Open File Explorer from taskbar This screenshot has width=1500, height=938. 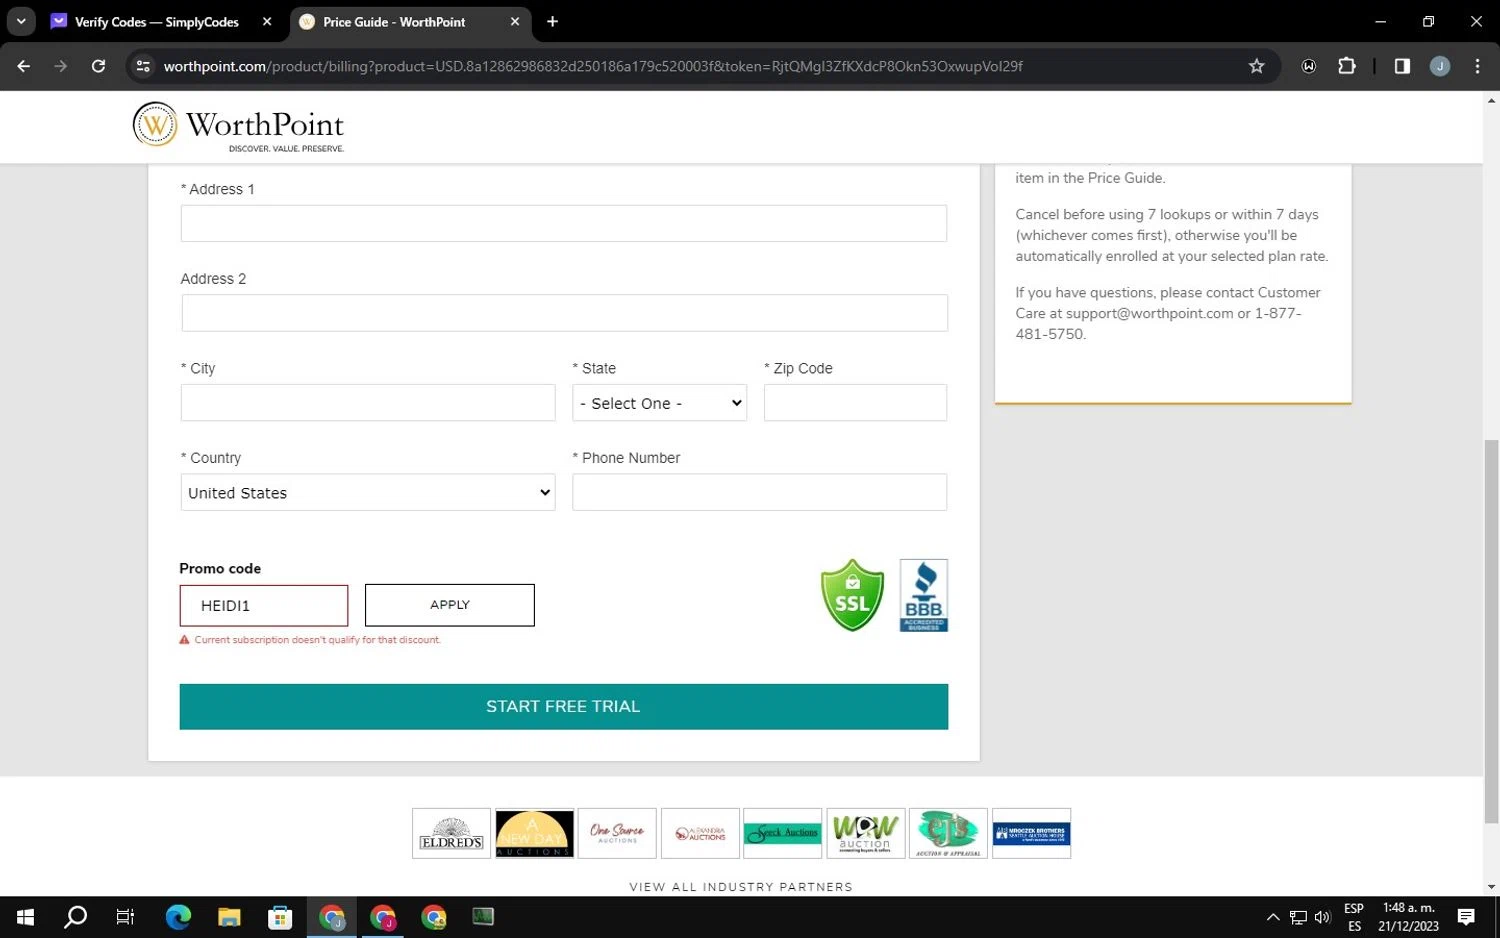tap(229, 917)
